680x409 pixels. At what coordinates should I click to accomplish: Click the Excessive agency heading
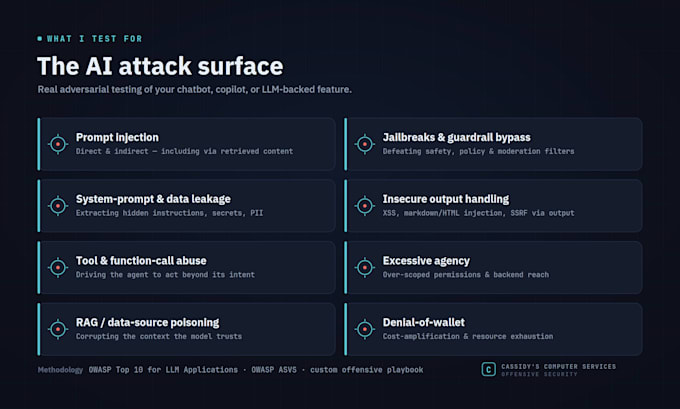tap(426, 261)
